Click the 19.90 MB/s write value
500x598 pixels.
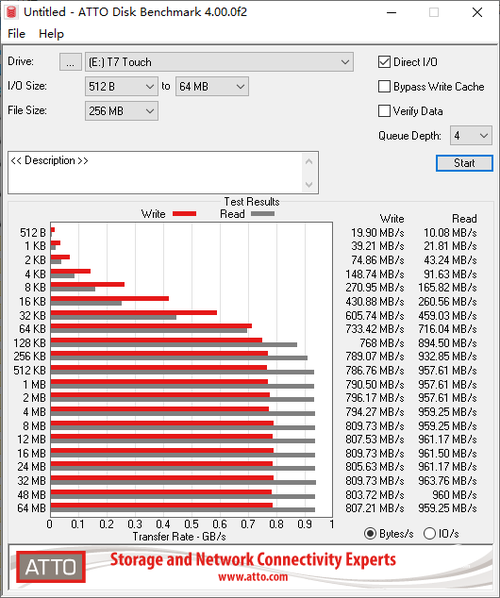377,233
